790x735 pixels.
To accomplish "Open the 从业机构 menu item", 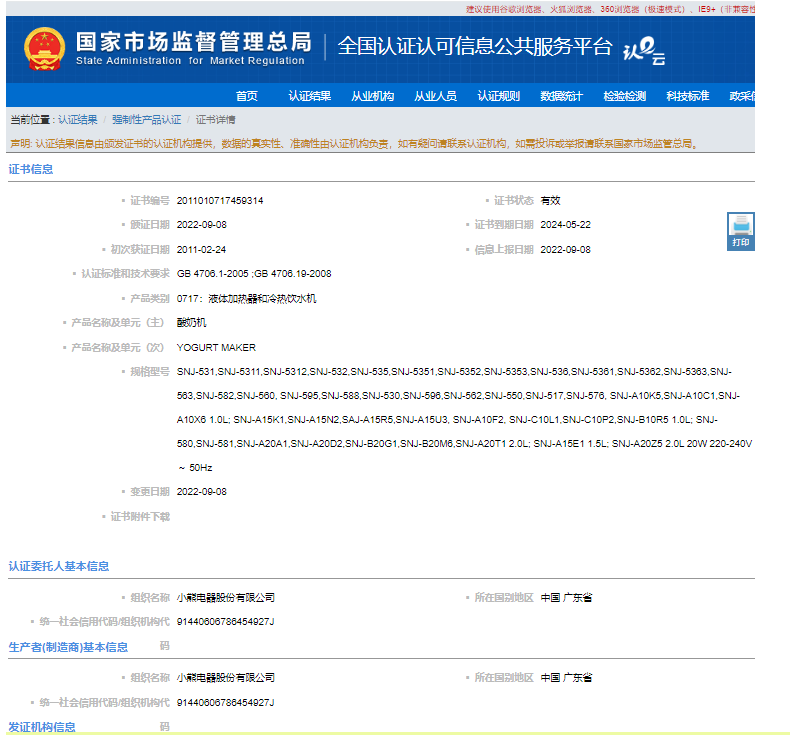I will click(372, 96).
